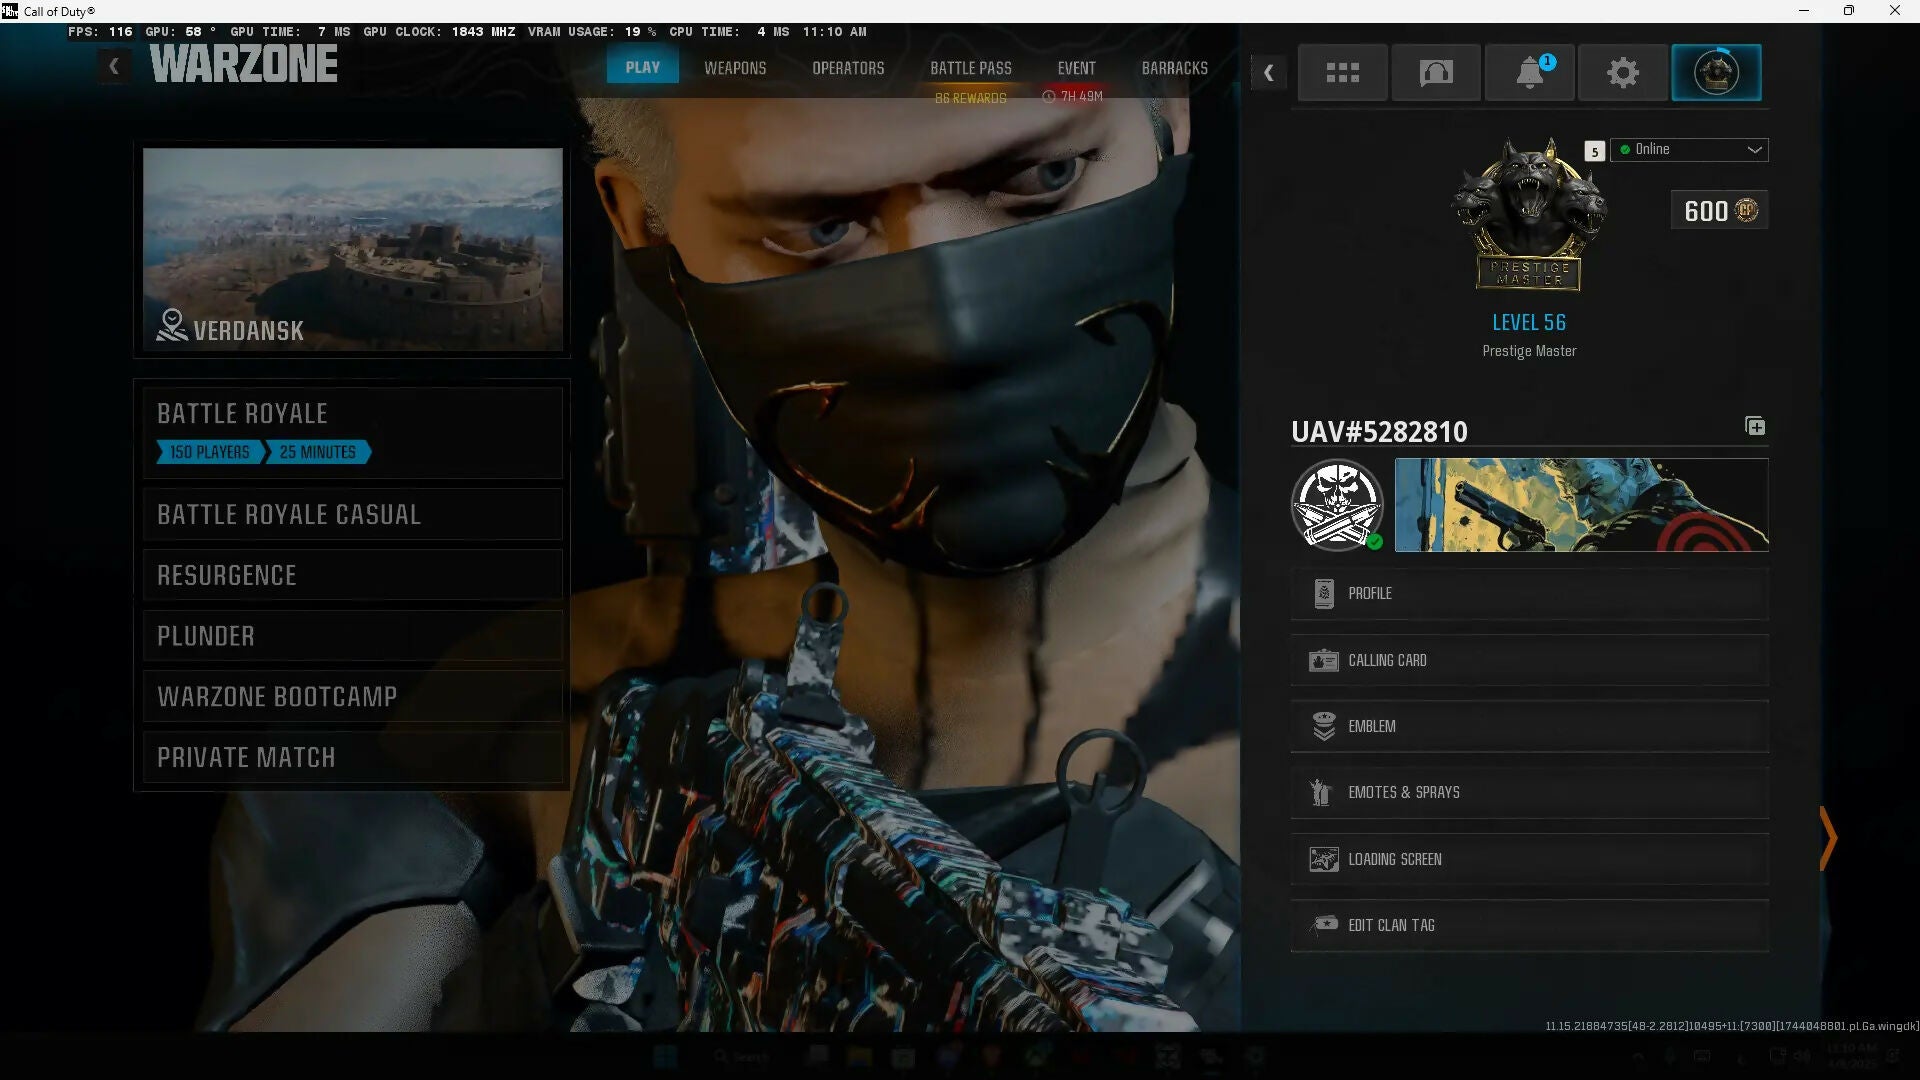The image size is (1920, 1080).
Task: Click the WARZONE logo
Action: click(243, 64)
